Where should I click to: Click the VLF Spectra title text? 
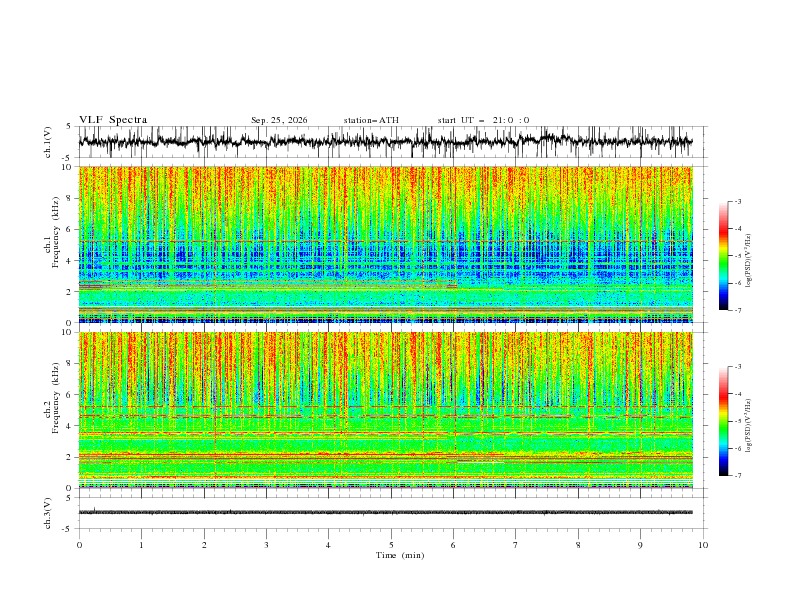[x=113, y=120]
